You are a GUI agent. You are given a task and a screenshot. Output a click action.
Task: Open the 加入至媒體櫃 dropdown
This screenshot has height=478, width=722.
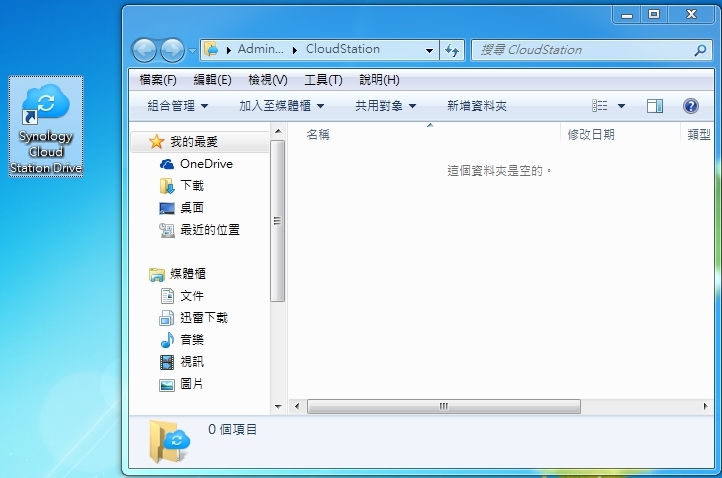click(281, 106)
